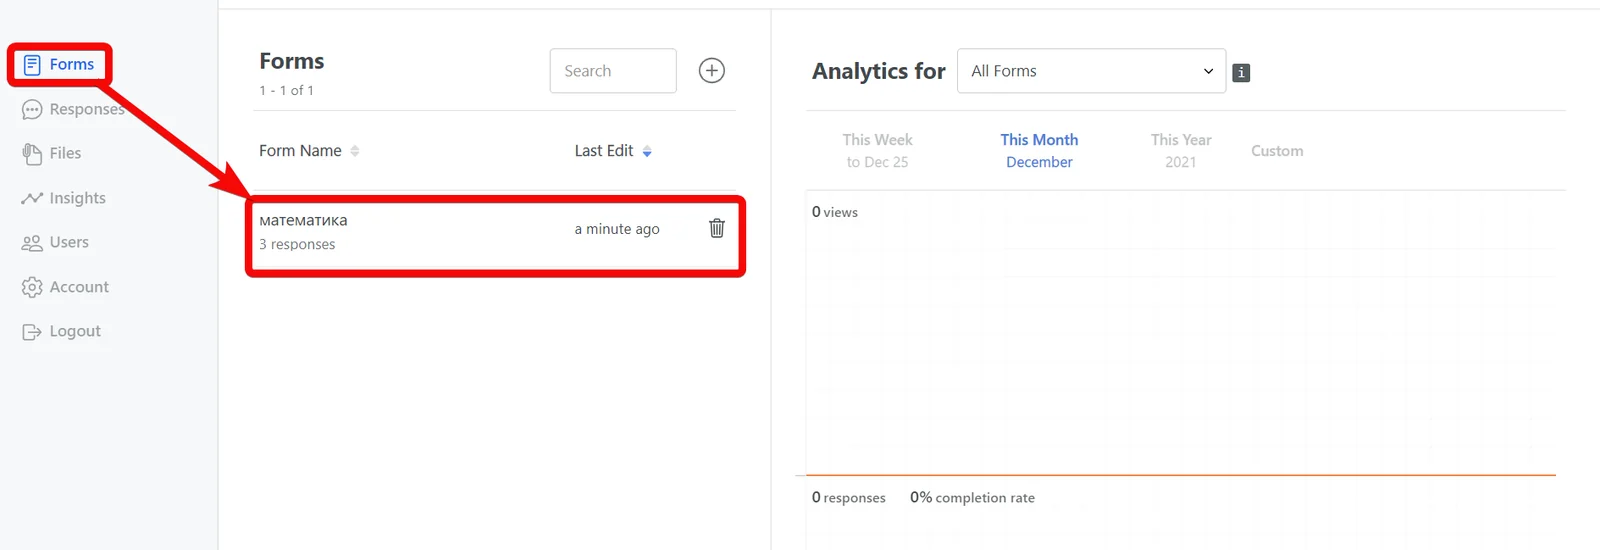Delete the математика form with trash icon

[x=717, y=228]
